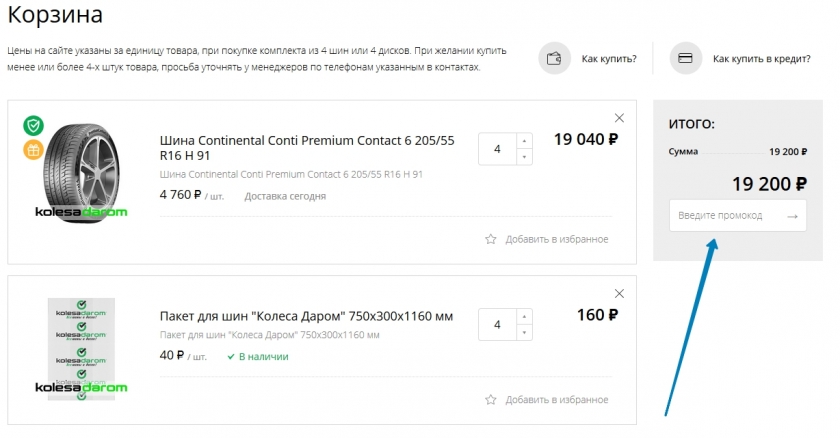The width and height of the screenshot is (840, 438).
Task: Click the star icon for Continental tire
Action: click(491, 239)
